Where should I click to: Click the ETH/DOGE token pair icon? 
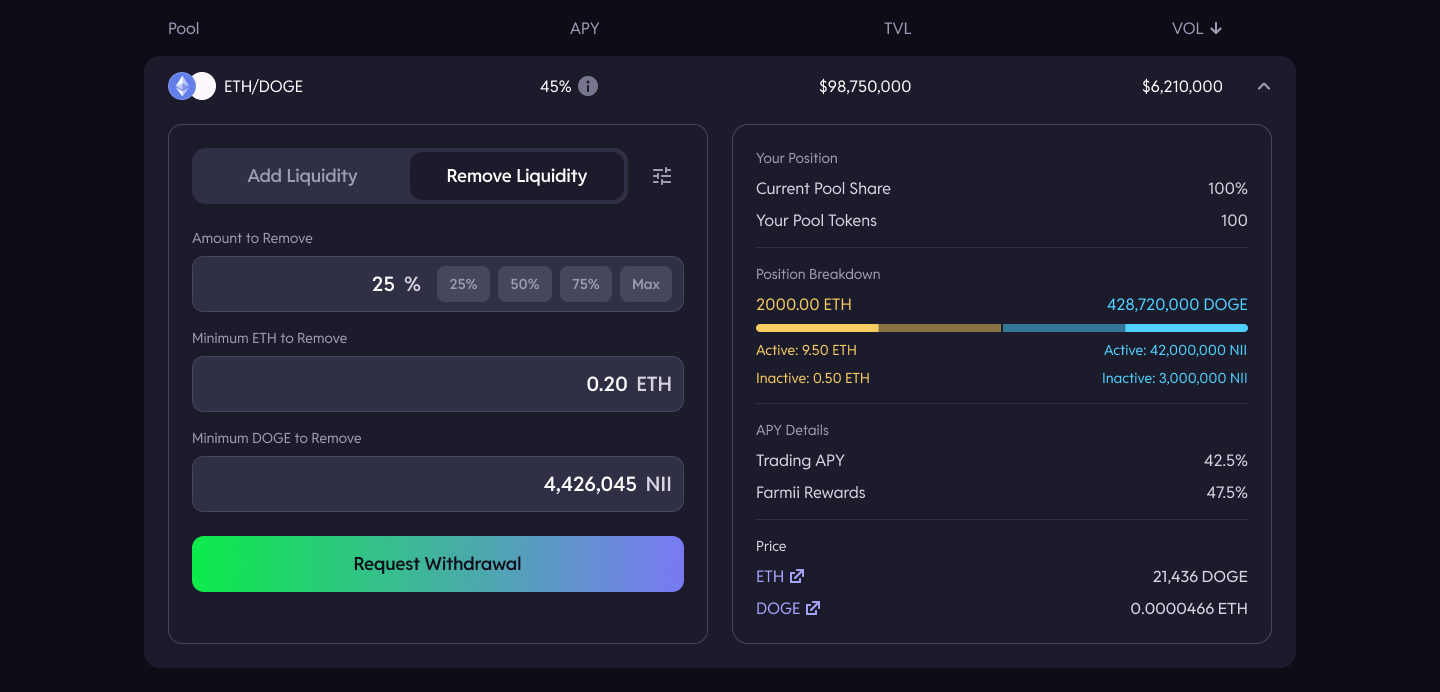pyautogui.click(x=192, y=86)
